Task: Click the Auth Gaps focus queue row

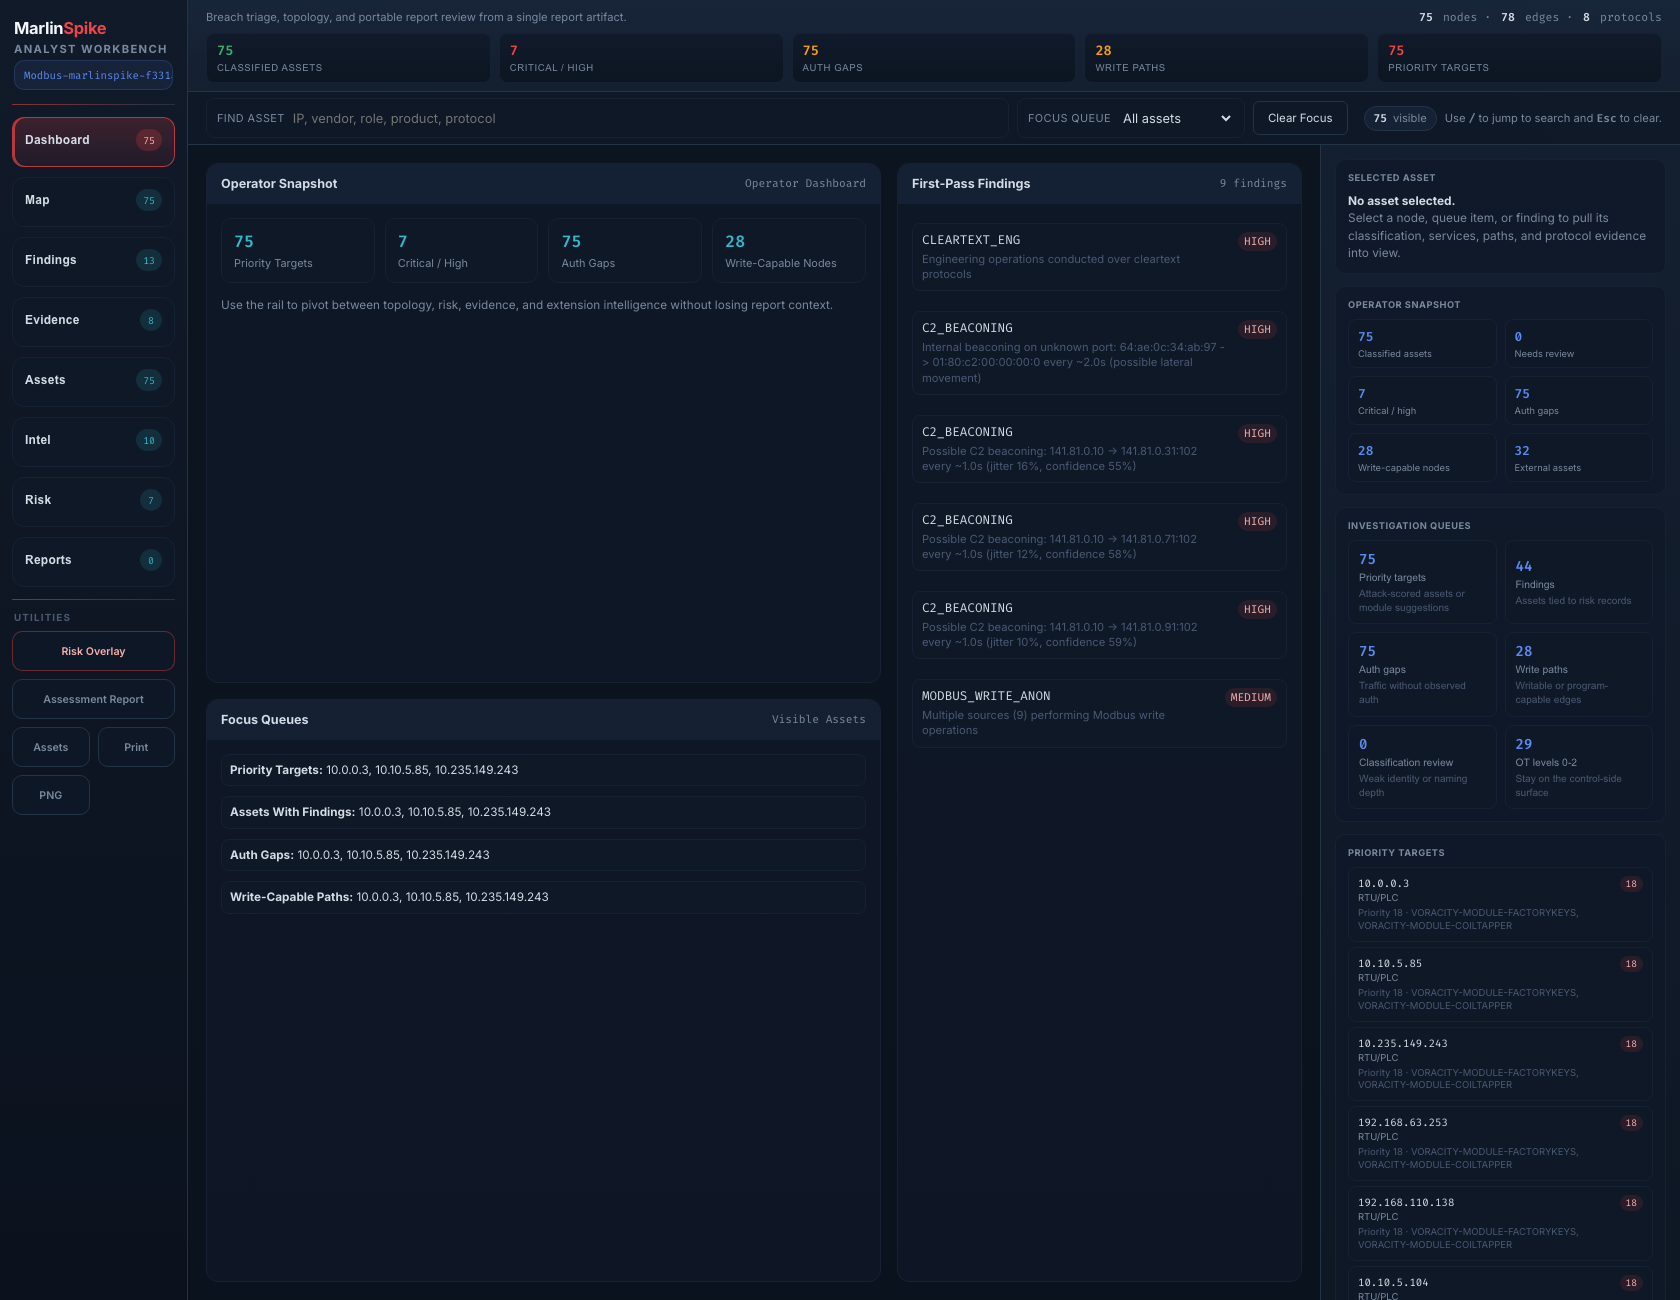Action: coord(542,854)
